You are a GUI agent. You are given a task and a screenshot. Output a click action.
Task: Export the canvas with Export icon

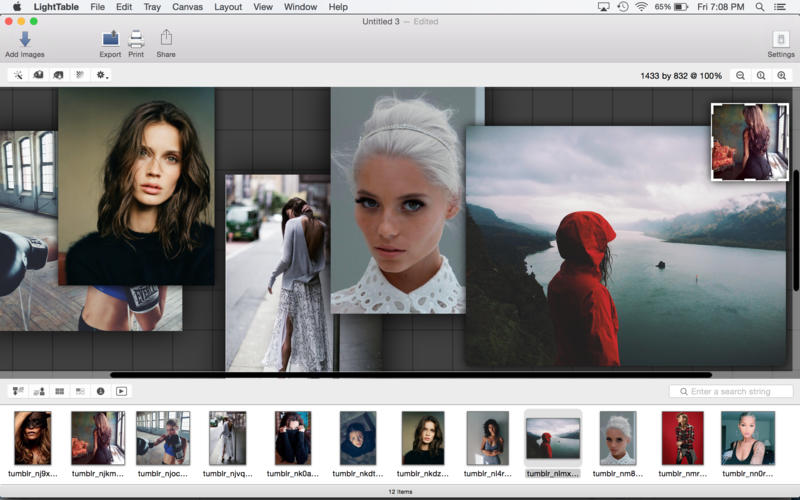click(x=110, y=40)
